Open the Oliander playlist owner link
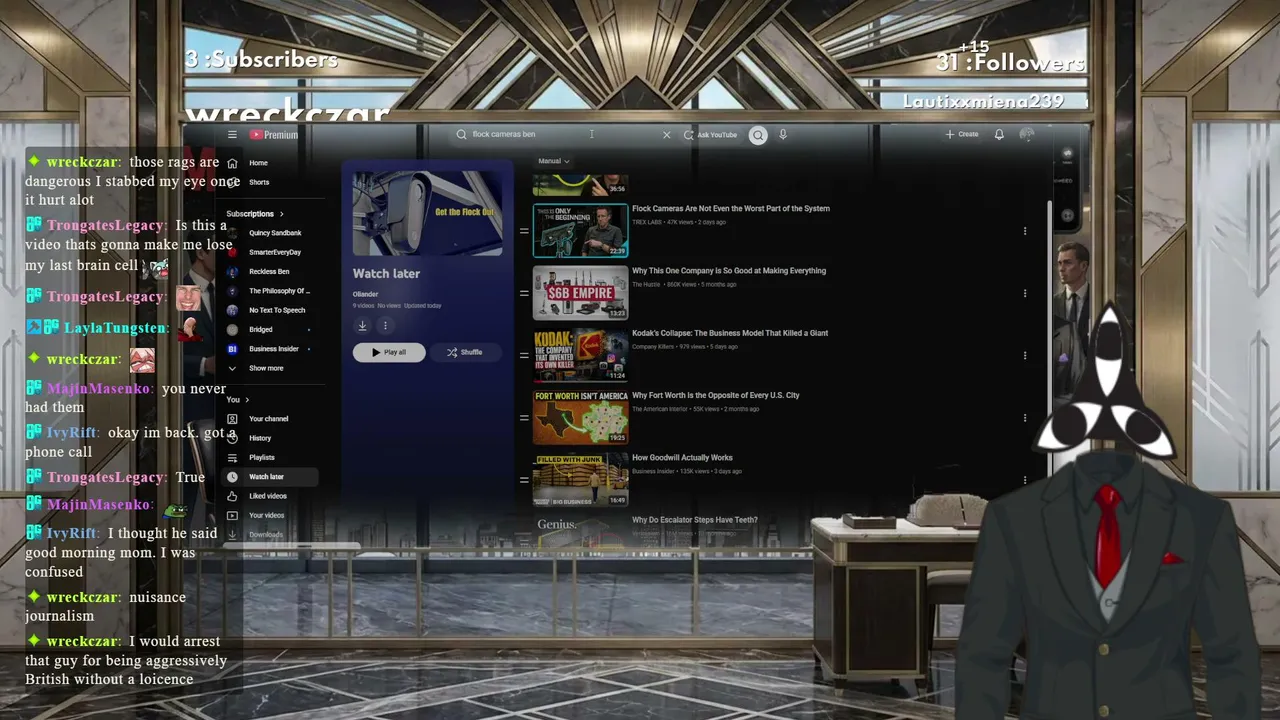 [366, 294]
